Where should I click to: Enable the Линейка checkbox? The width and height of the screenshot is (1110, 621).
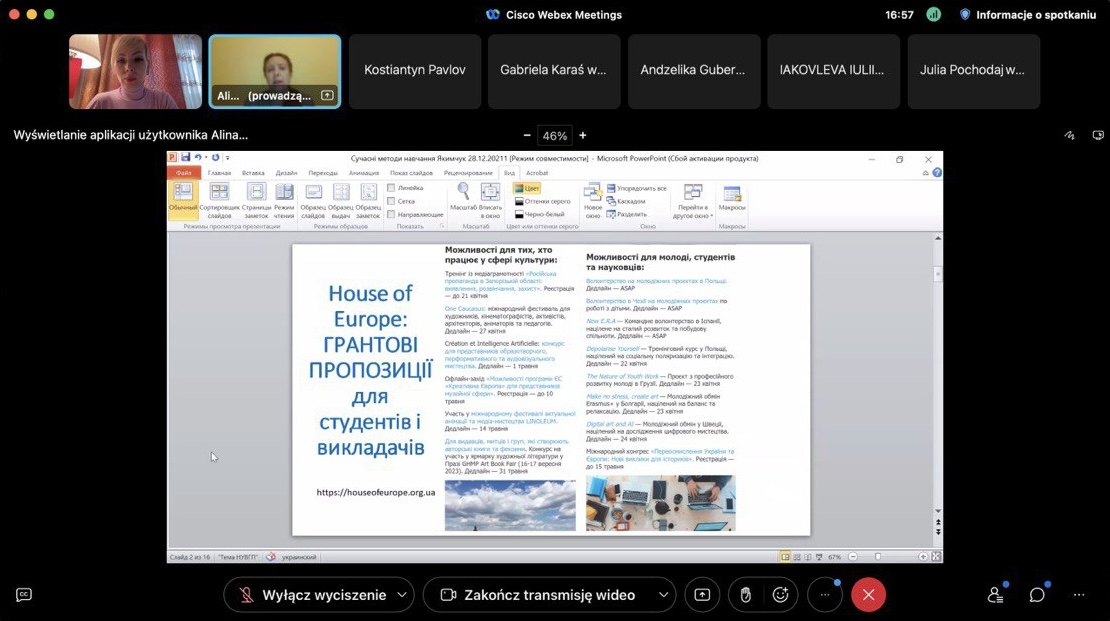(x=392, y=188)
